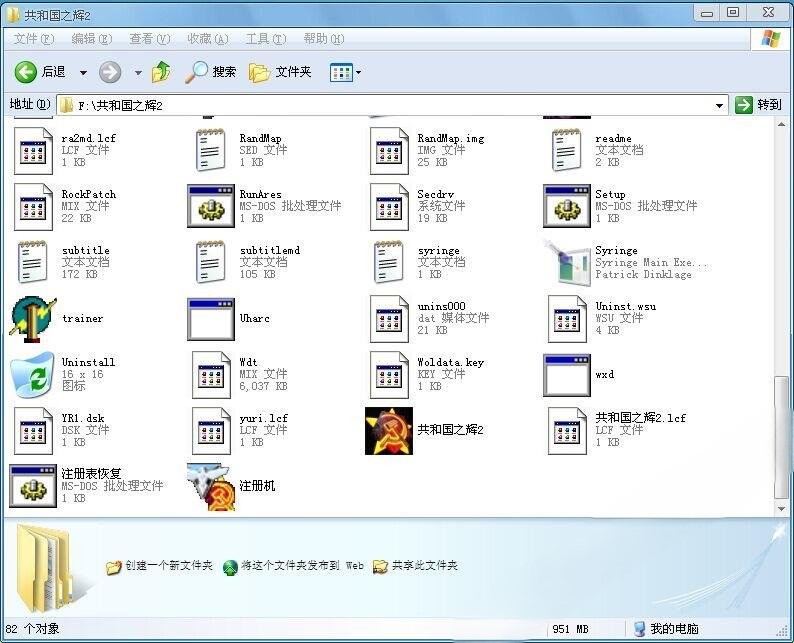
Task: Select the Wdt MIX file icon
Action: click(x=211, y=375)
